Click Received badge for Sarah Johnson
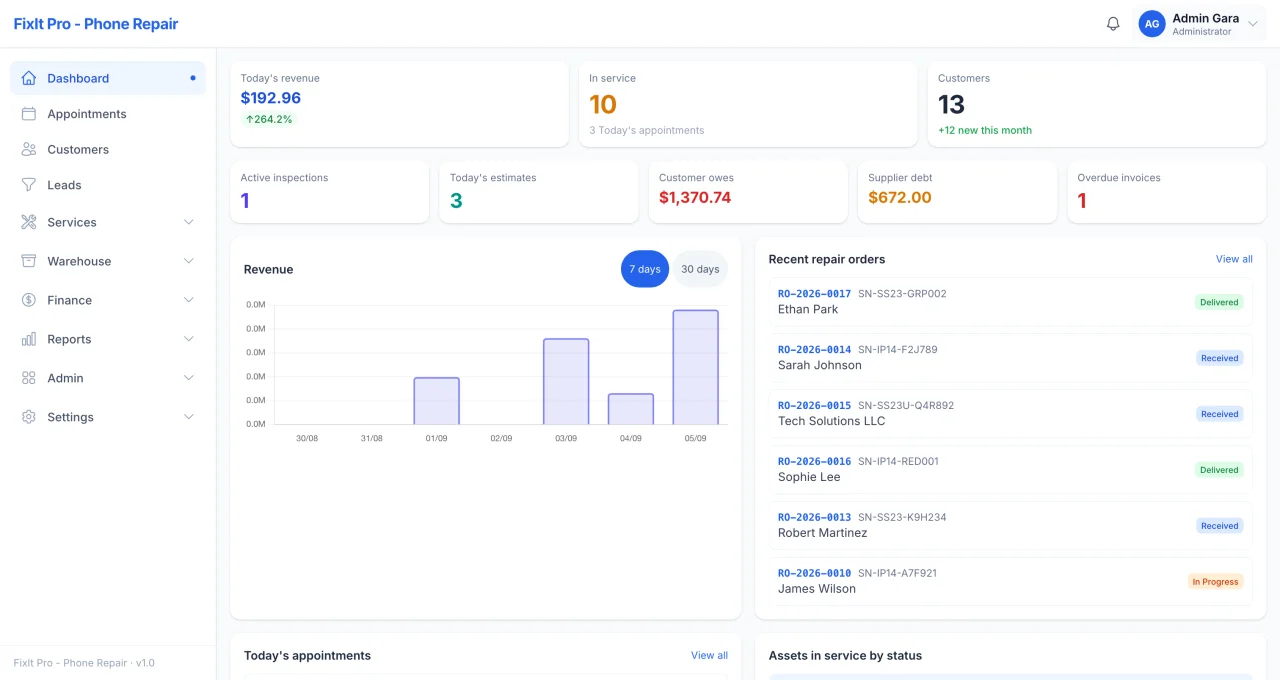This screenshot has height=680, width=1280. (x=1220, y=358)
